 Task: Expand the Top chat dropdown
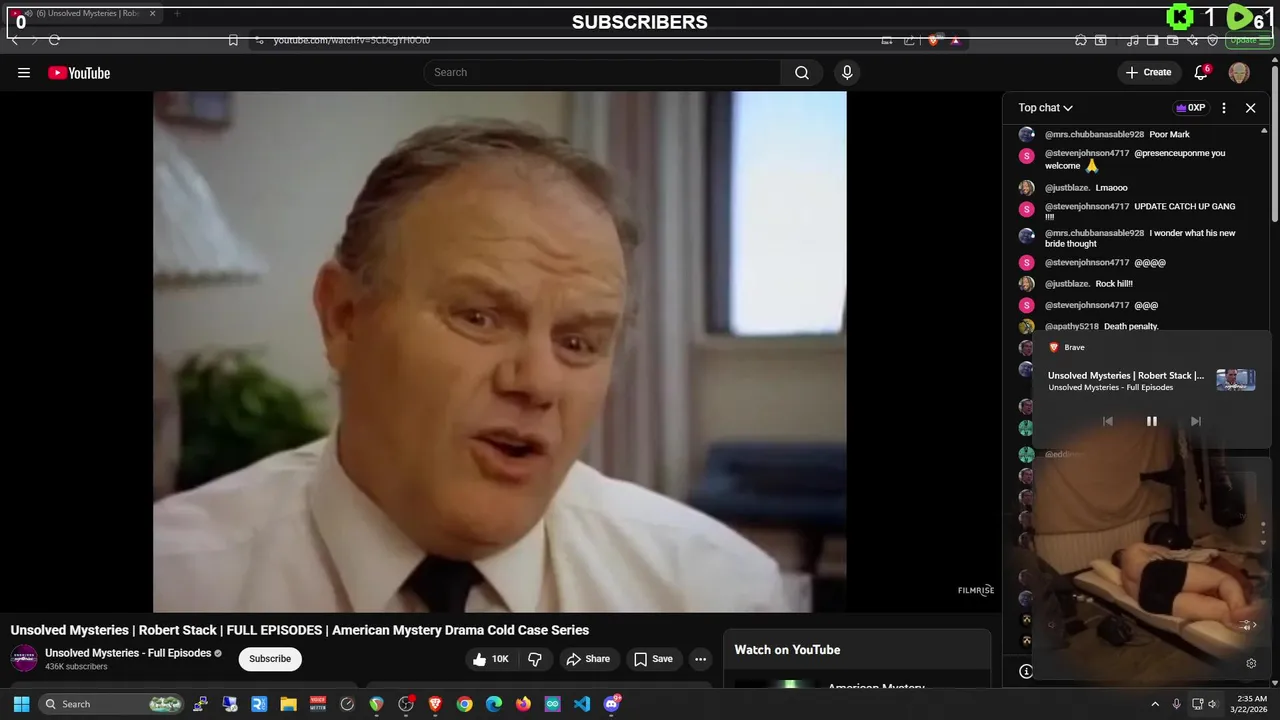coord(1046,108)
